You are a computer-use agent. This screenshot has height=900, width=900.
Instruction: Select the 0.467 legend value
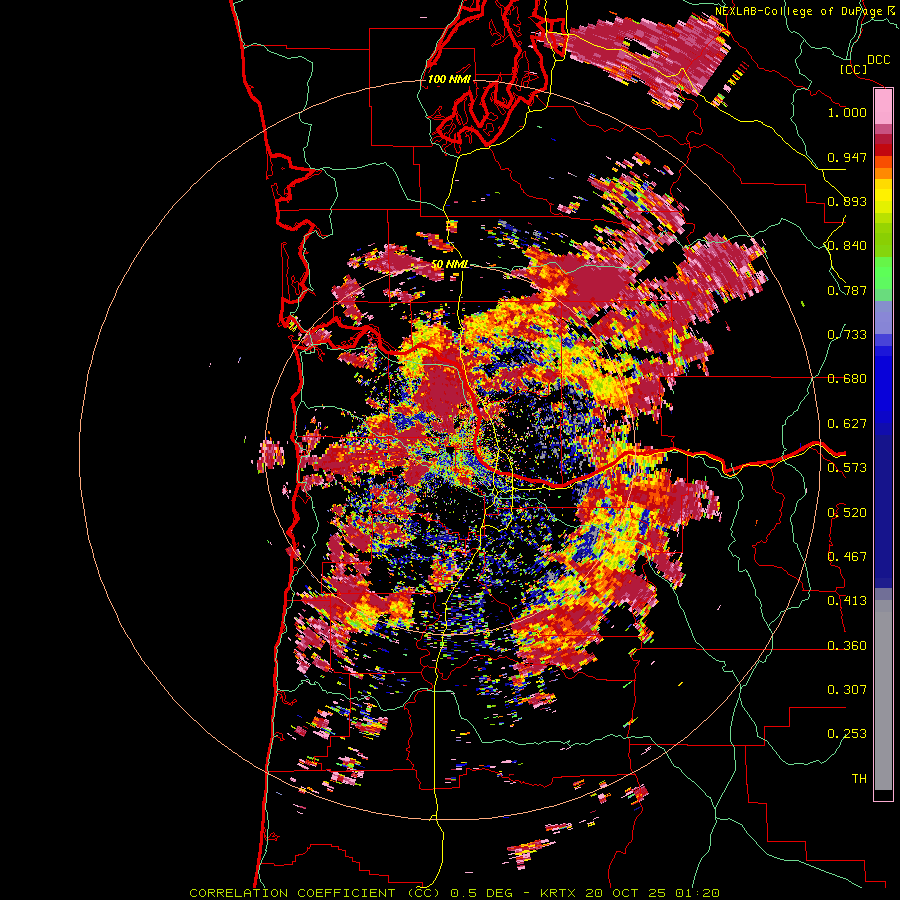[x=847, y=557]
